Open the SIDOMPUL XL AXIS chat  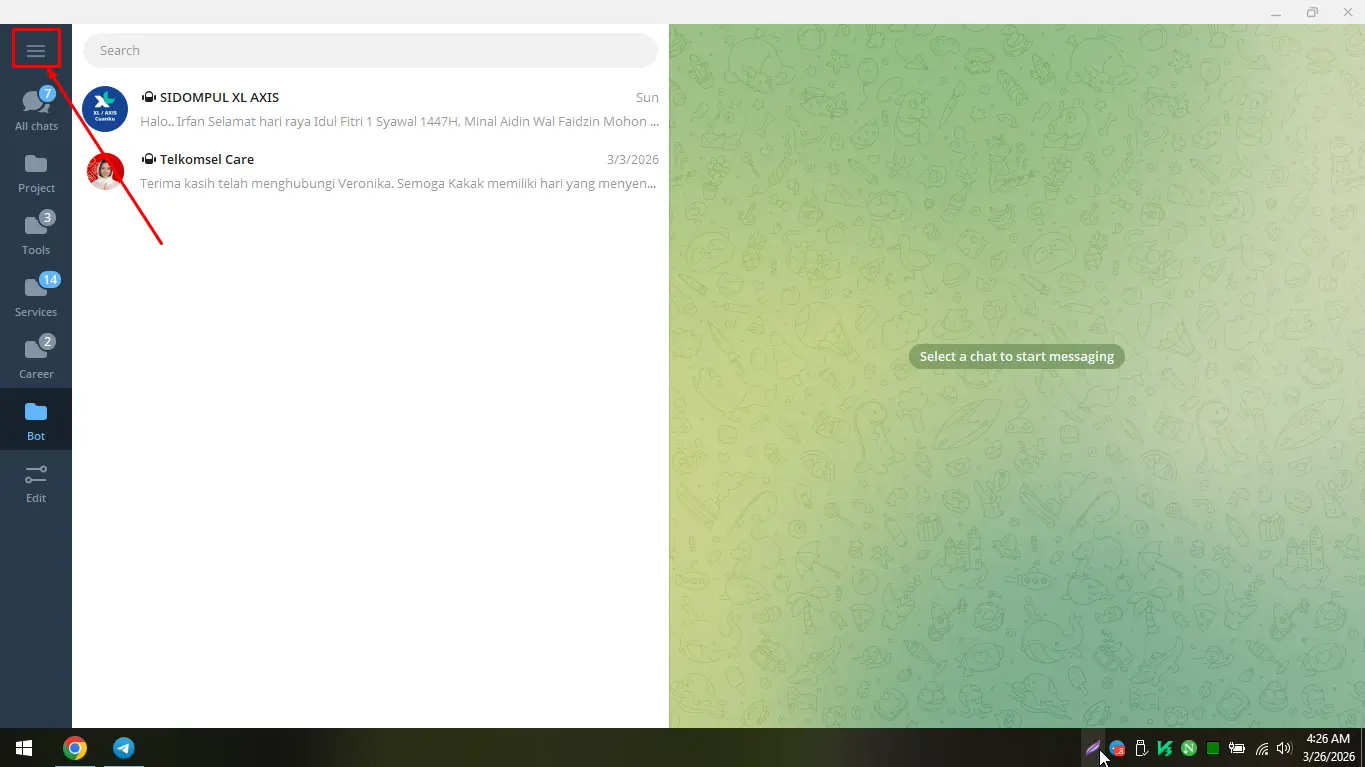400,109
